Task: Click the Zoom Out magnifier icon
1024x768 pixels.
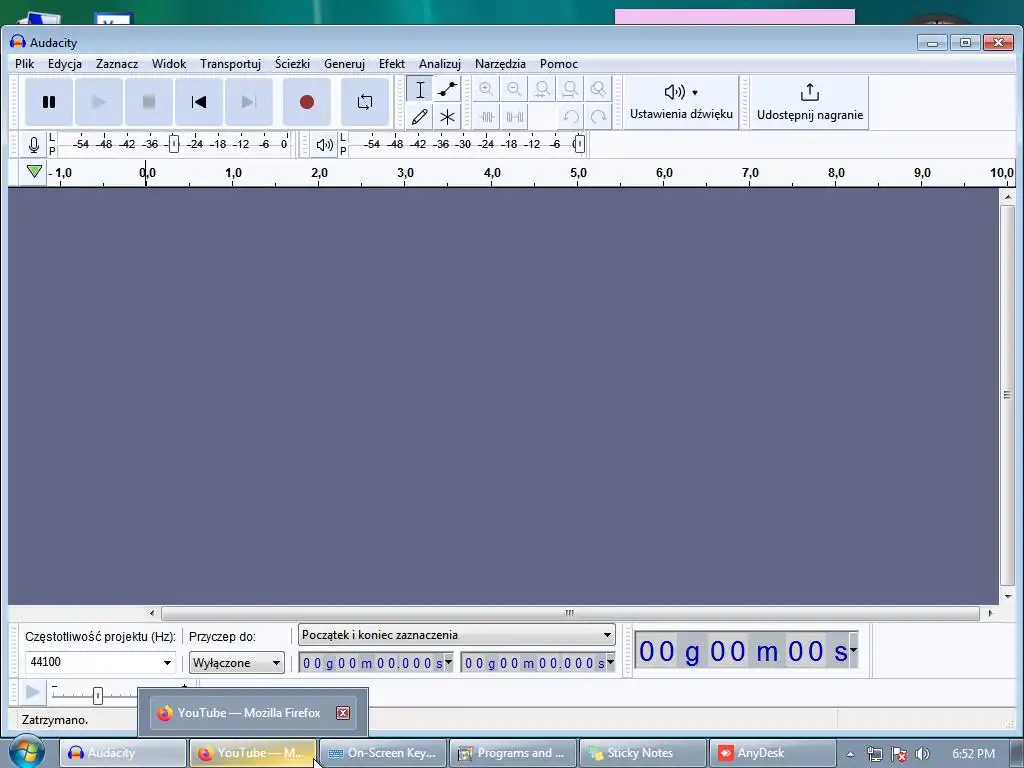Action: coord(515,89)
